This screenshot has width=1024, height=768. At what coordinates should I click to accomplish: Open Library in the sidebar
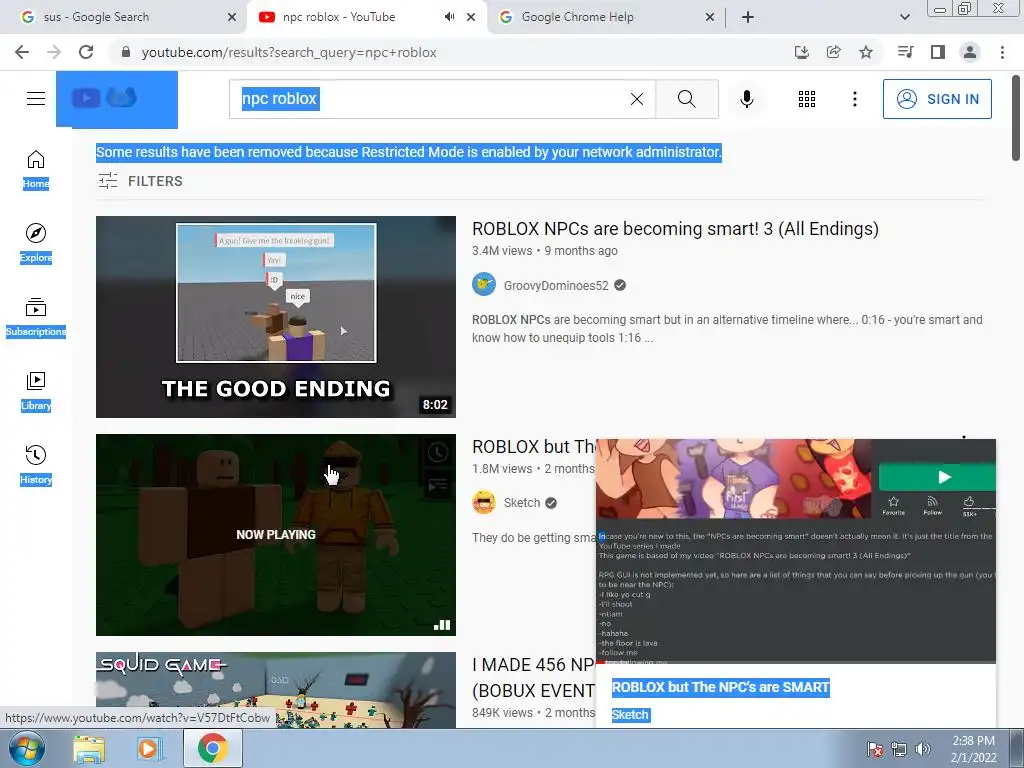(36, 391)
